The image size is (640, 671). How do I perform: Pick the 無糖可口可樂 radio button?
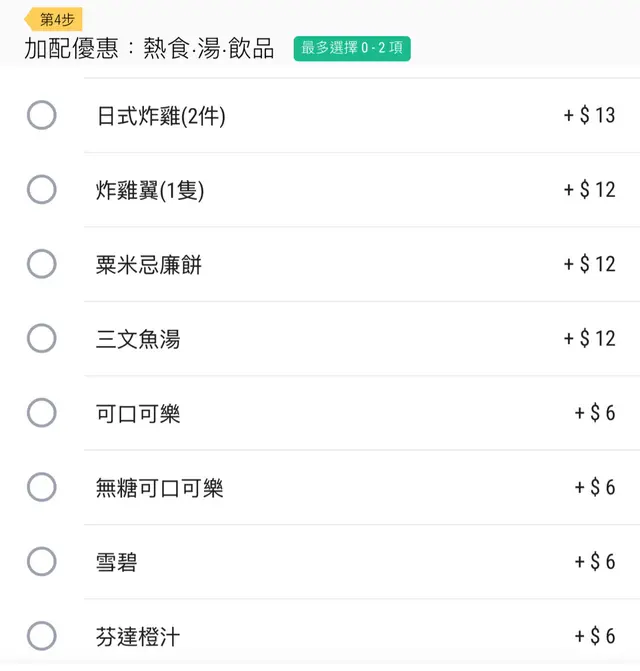(41, 487)
